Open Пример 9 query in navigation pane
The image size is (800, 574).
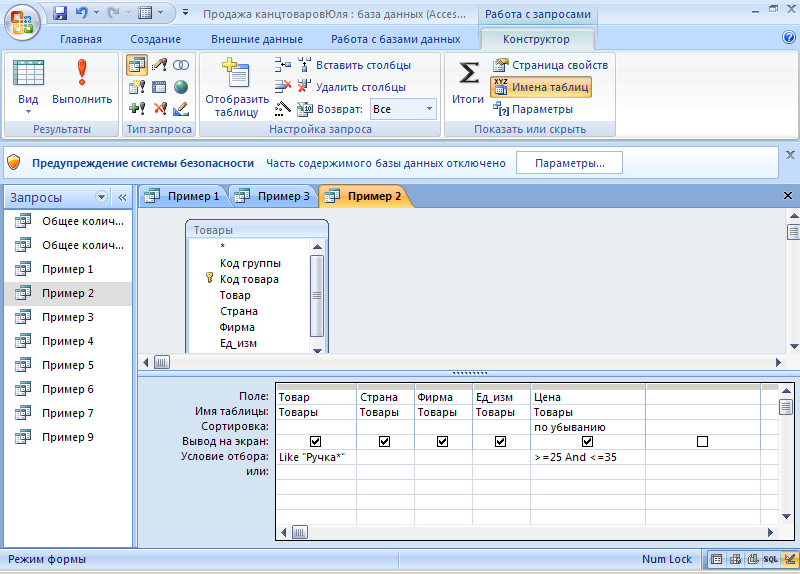[x=67, y=437]
